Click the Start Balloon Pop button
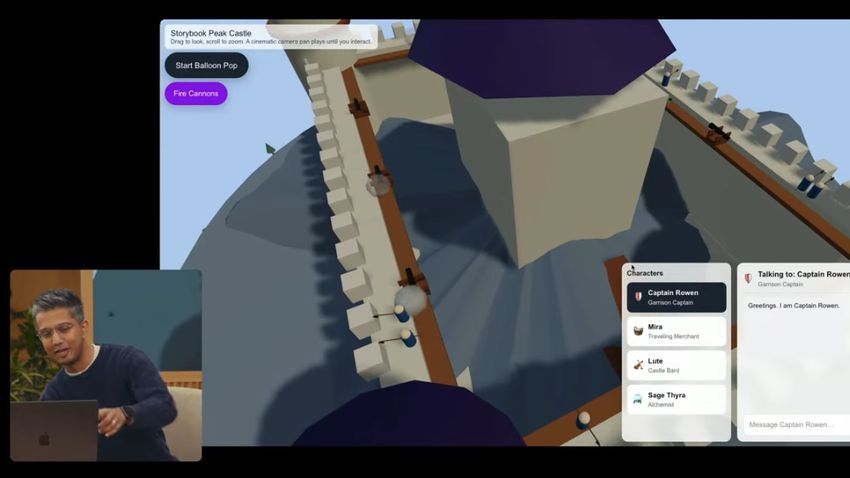This screenshot has height=478, width=850. (206, 66)
